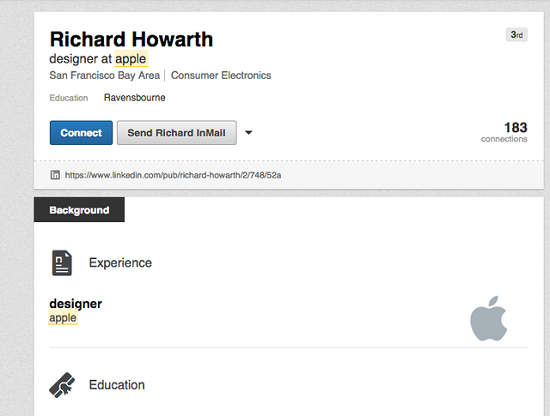Viewport: 550px width, 416px height.
Task: Open the 183 connections count
Action: pos(504,132)
